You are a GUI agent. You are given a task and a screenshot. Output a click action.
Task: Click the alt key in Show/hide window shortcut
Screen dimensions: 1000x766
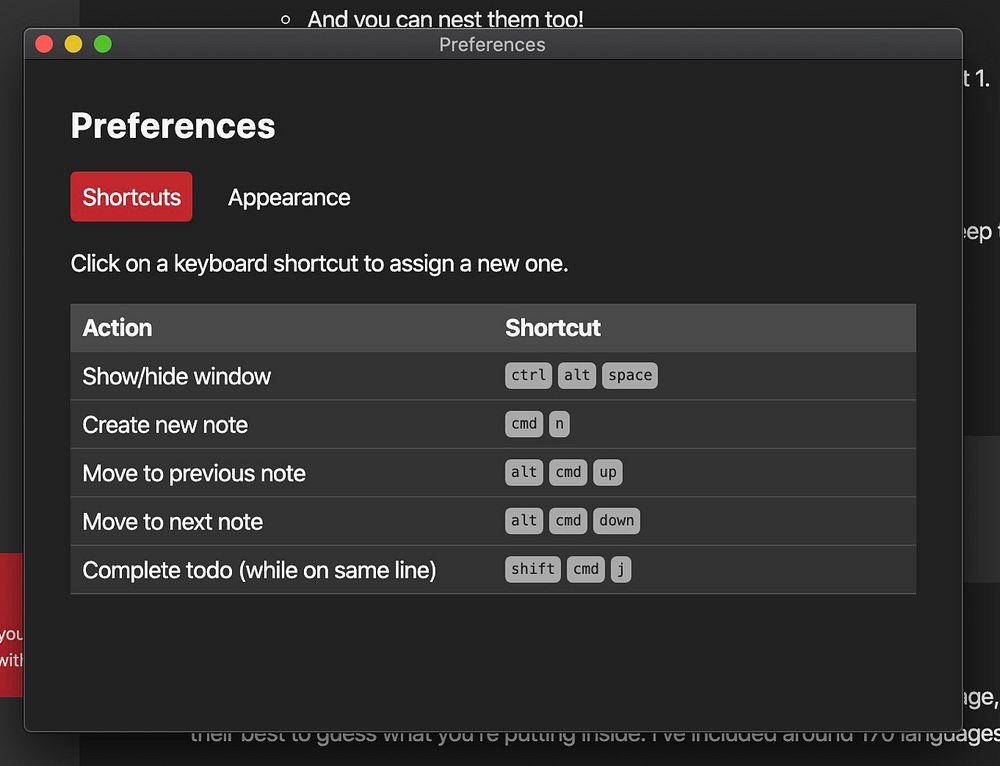tap(577, 376)
